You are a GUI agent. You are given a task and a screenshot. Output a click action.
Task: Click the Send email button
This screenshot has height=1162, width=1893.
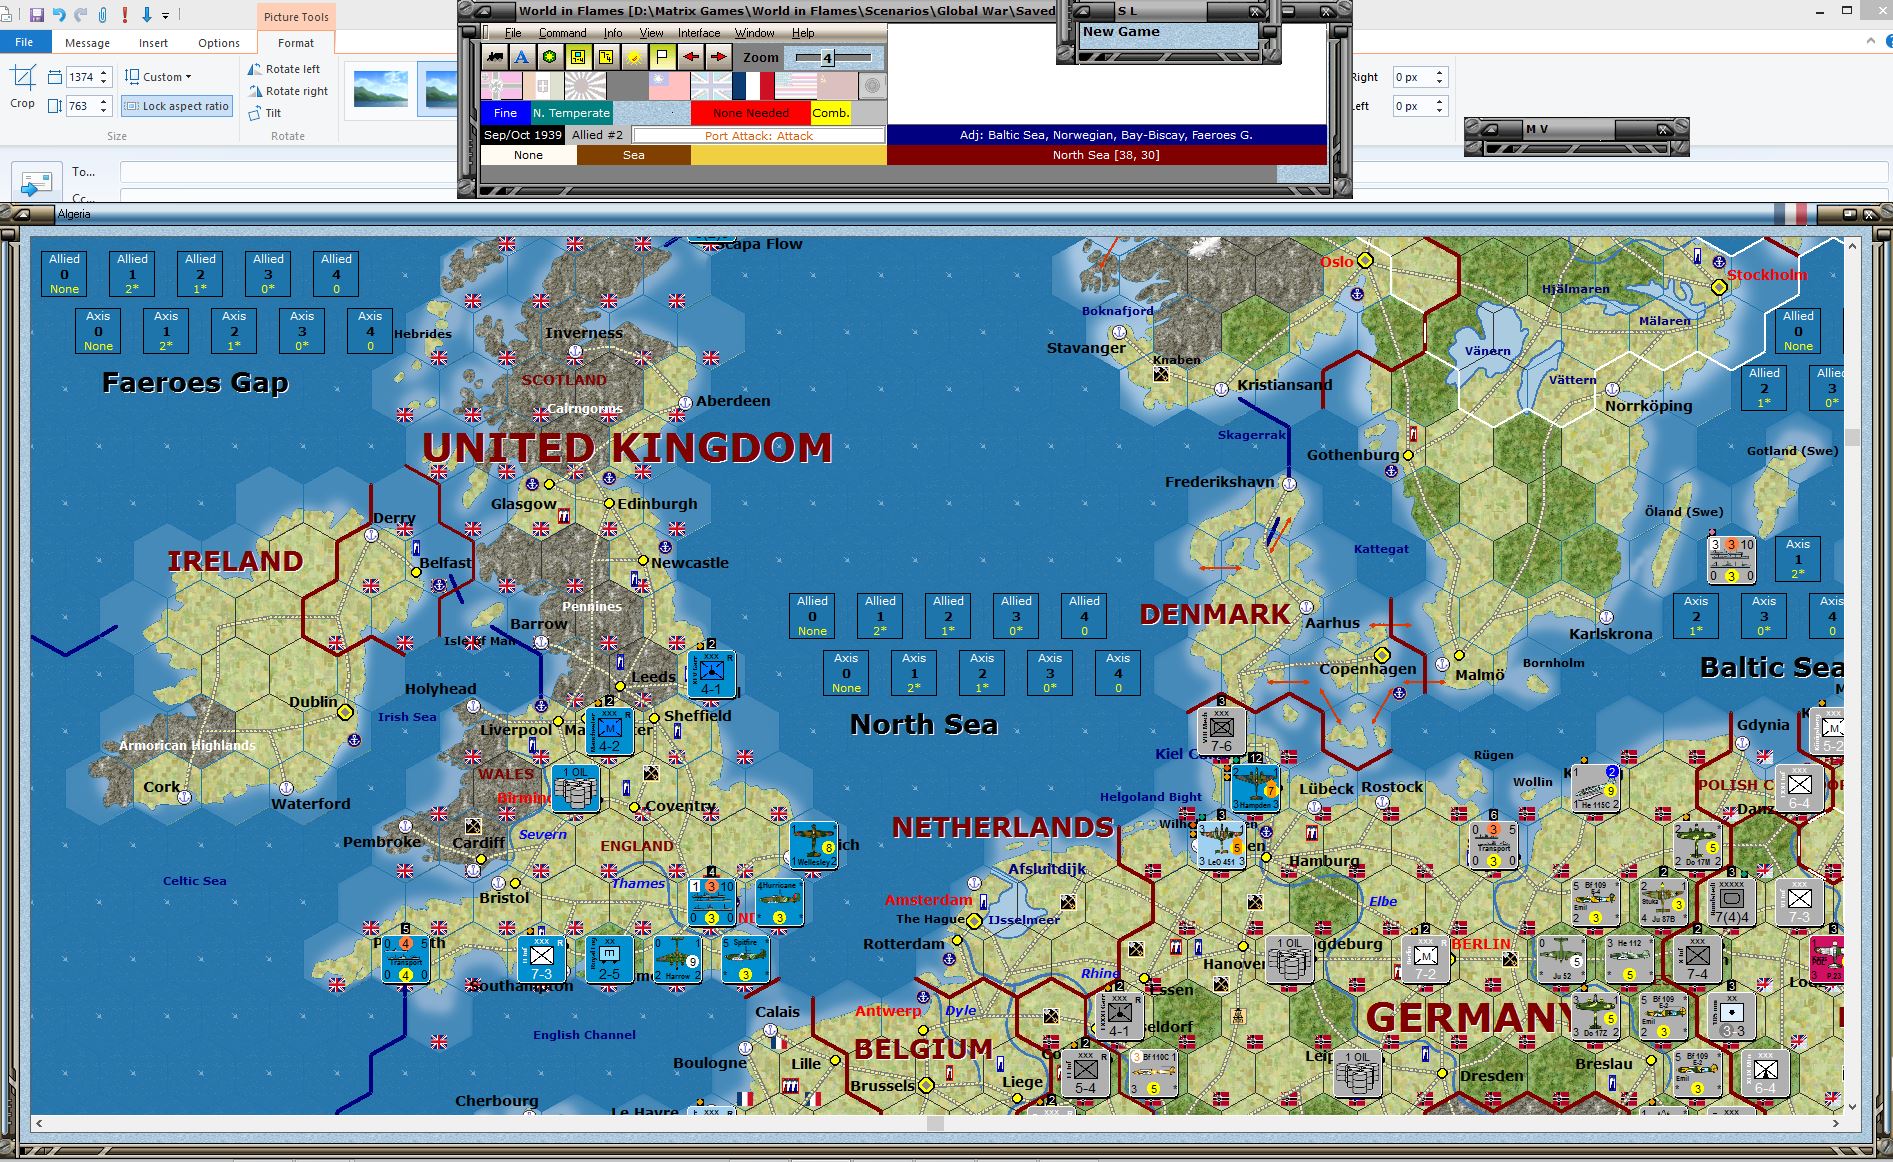(36, 182)
